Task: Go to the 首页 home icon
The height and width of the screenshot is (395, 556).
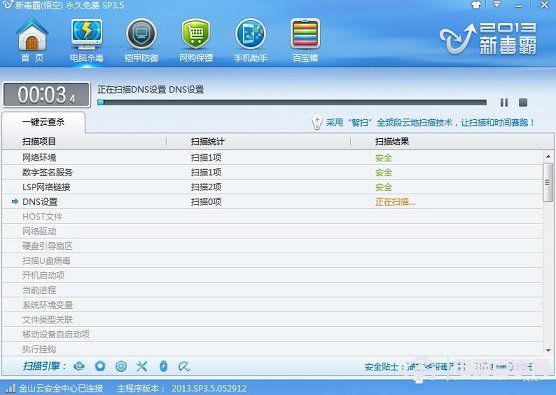Action: click(32, 40)
